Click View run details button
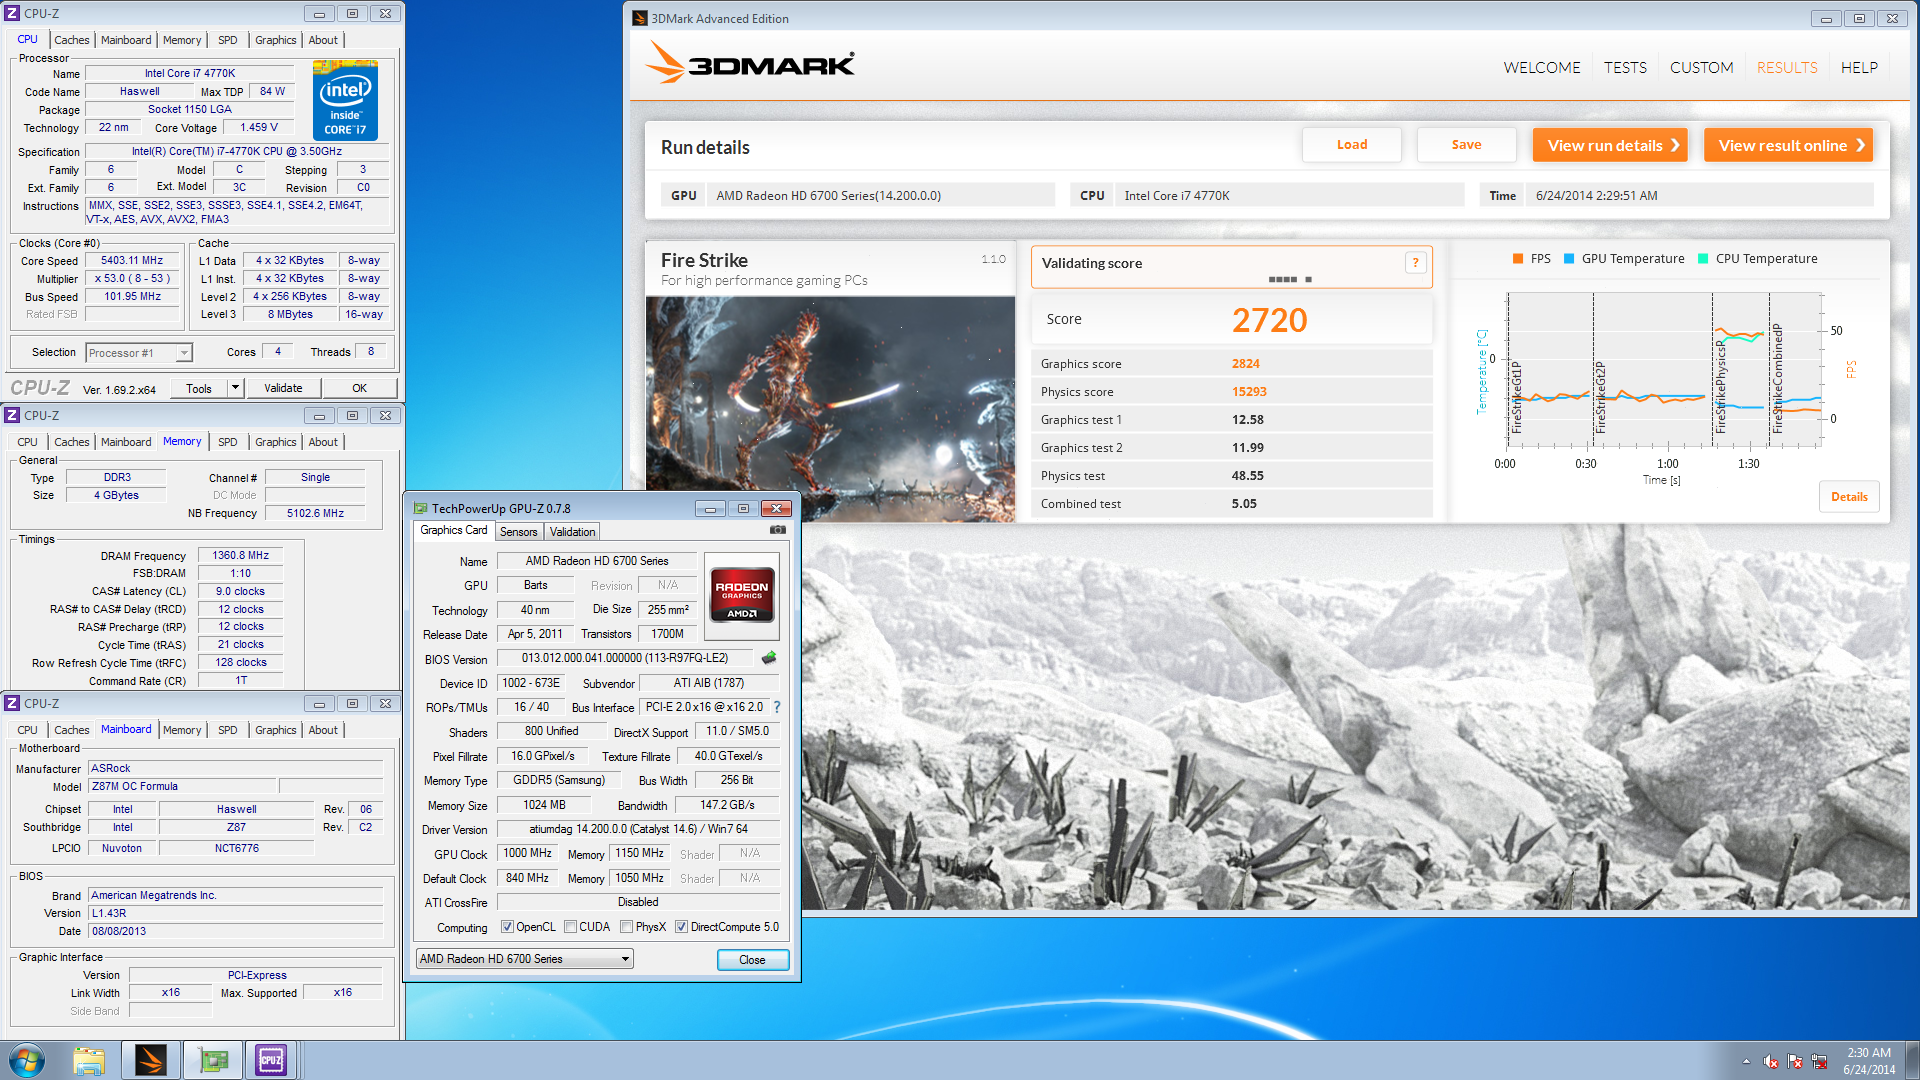This screenshot has height=1080, width=1920. (1610, 145)
